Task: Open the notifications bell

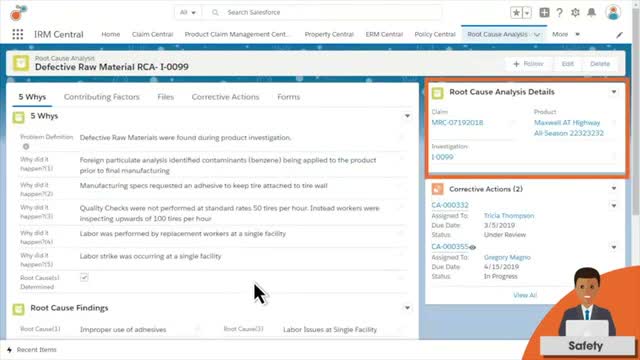Action: point(591,13)
